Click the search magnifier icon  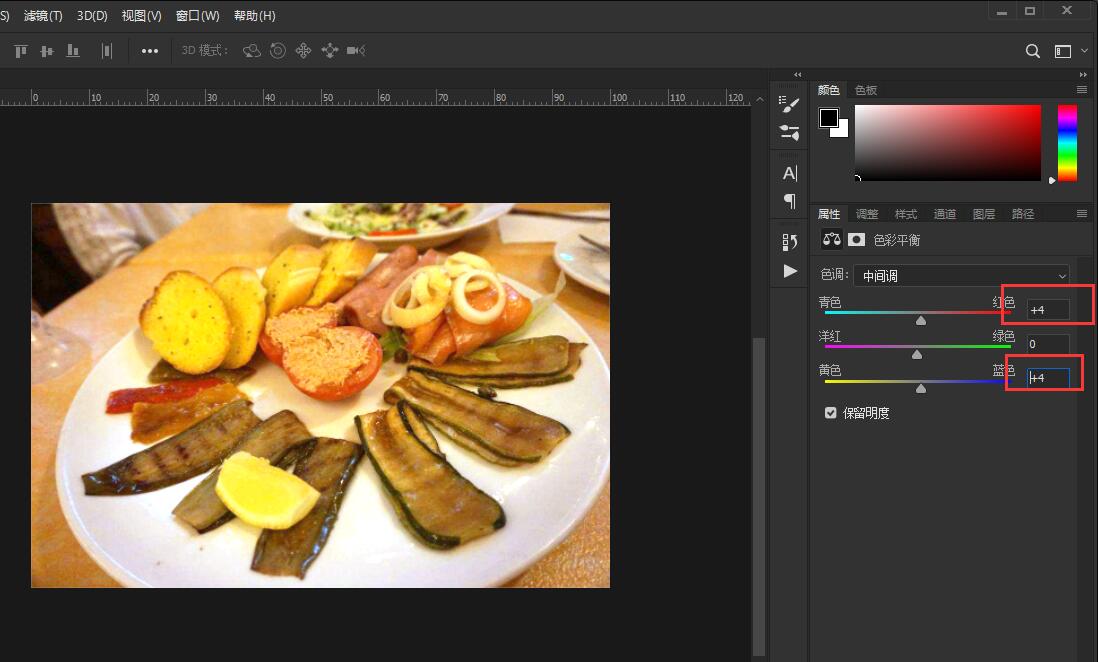[x=1033, y=51]
